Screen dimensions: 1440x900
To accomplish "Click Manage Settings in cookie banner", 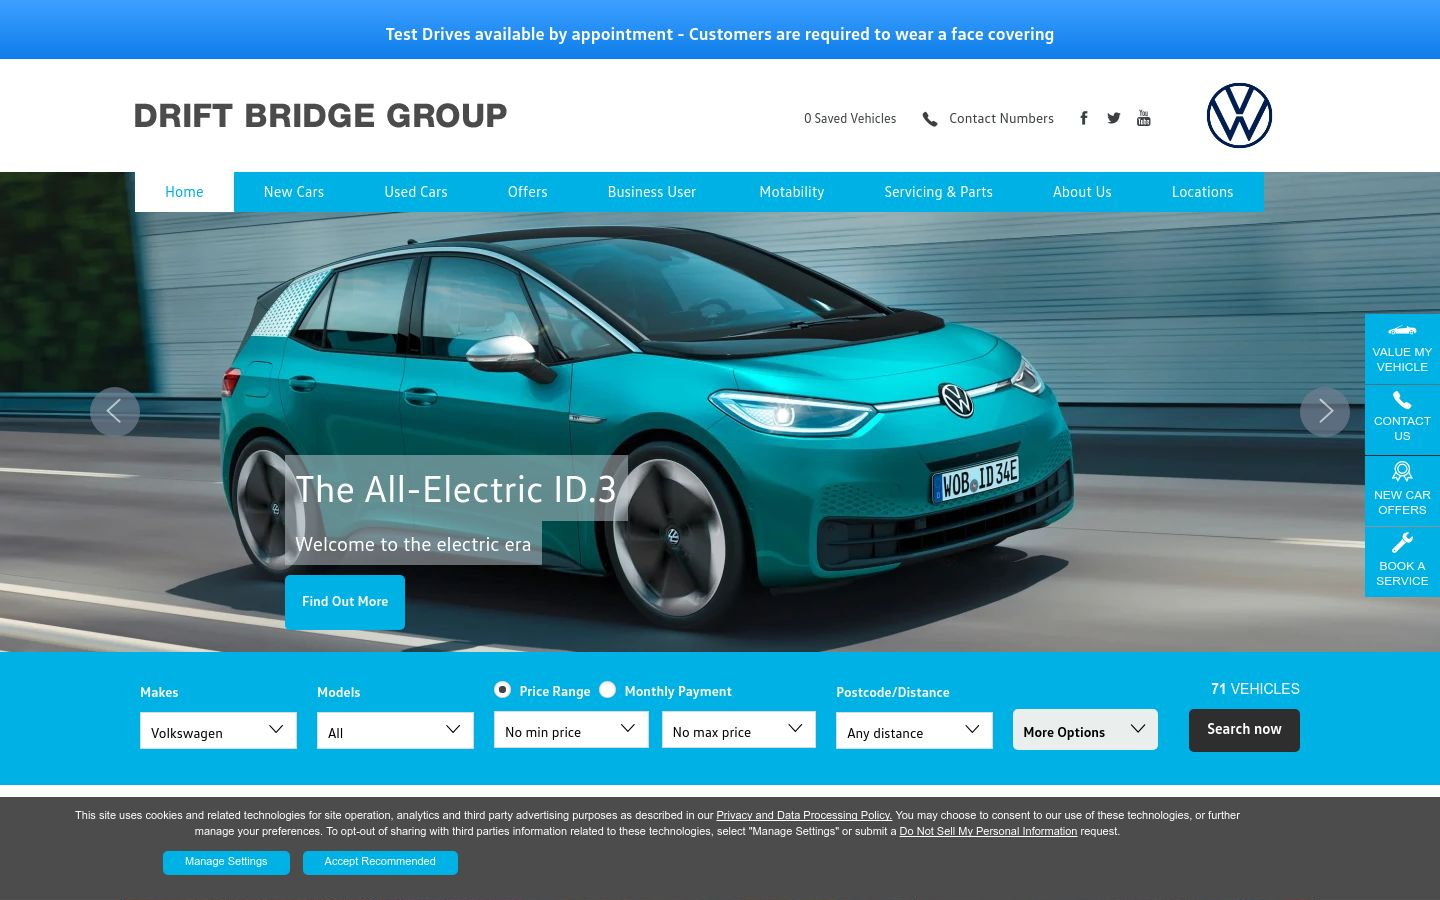I will [226, 862].
